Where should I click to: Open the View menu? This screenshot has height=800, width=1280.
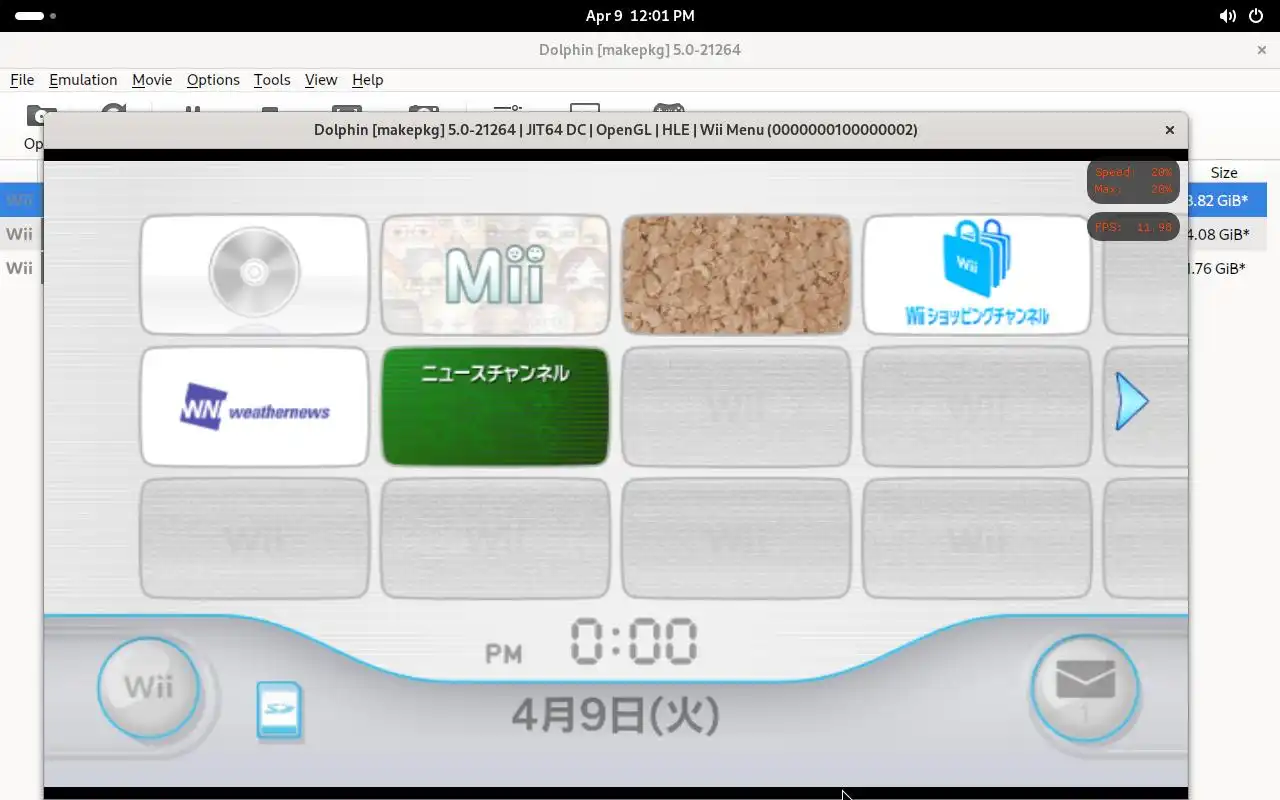(321, 80)
